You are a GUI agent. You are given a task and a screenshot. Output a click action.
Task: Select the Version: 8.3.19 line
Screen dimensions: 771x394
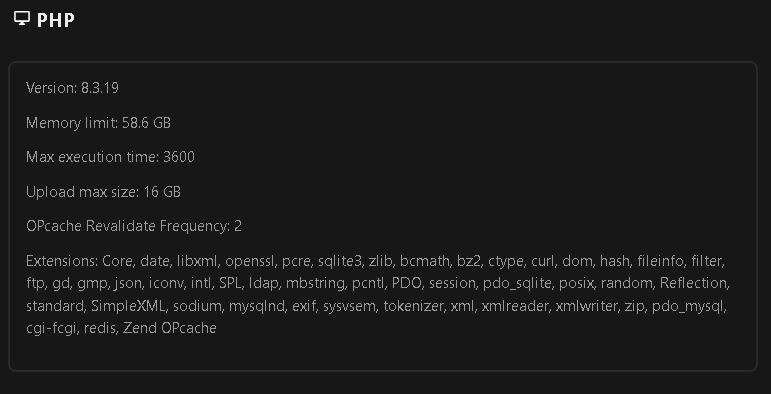[72, 88]
